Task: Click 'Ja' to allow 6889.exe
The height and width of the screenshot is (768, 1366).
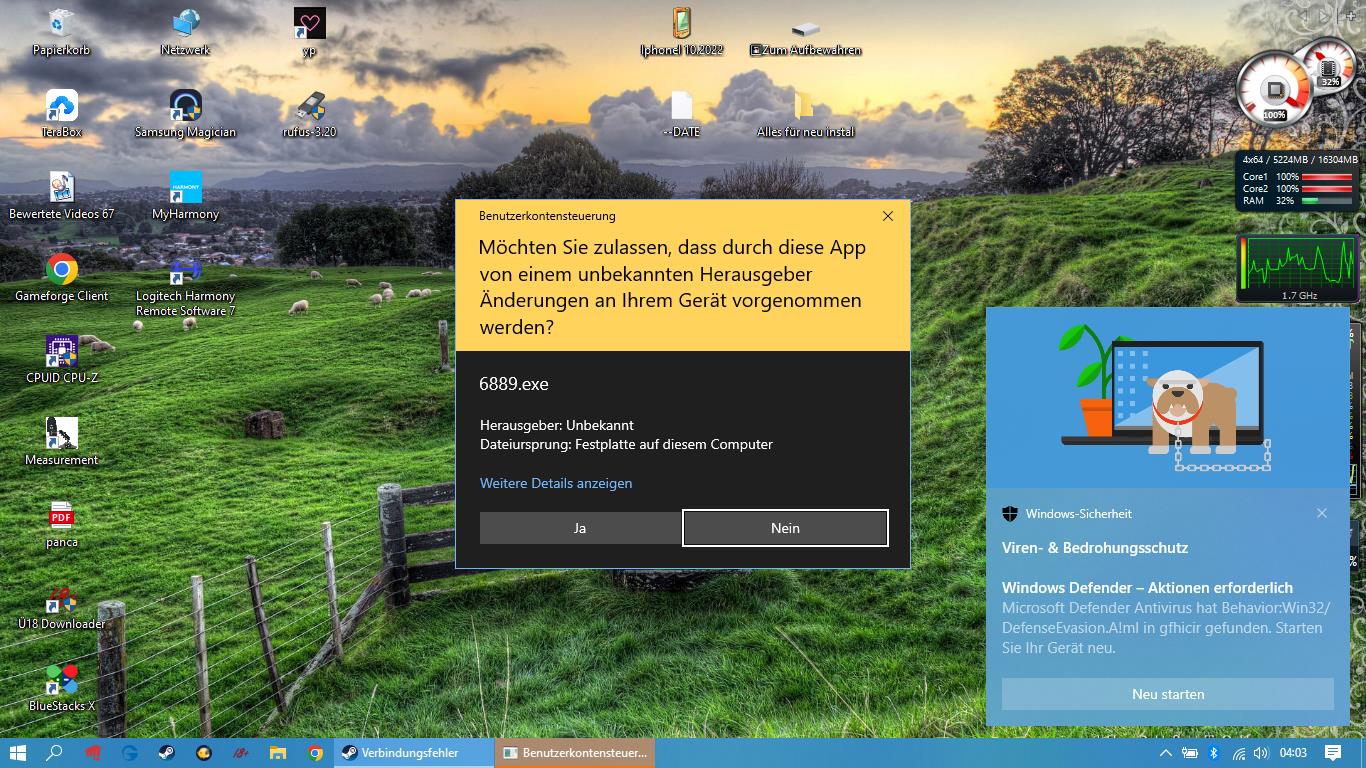Action: [580, 528]
